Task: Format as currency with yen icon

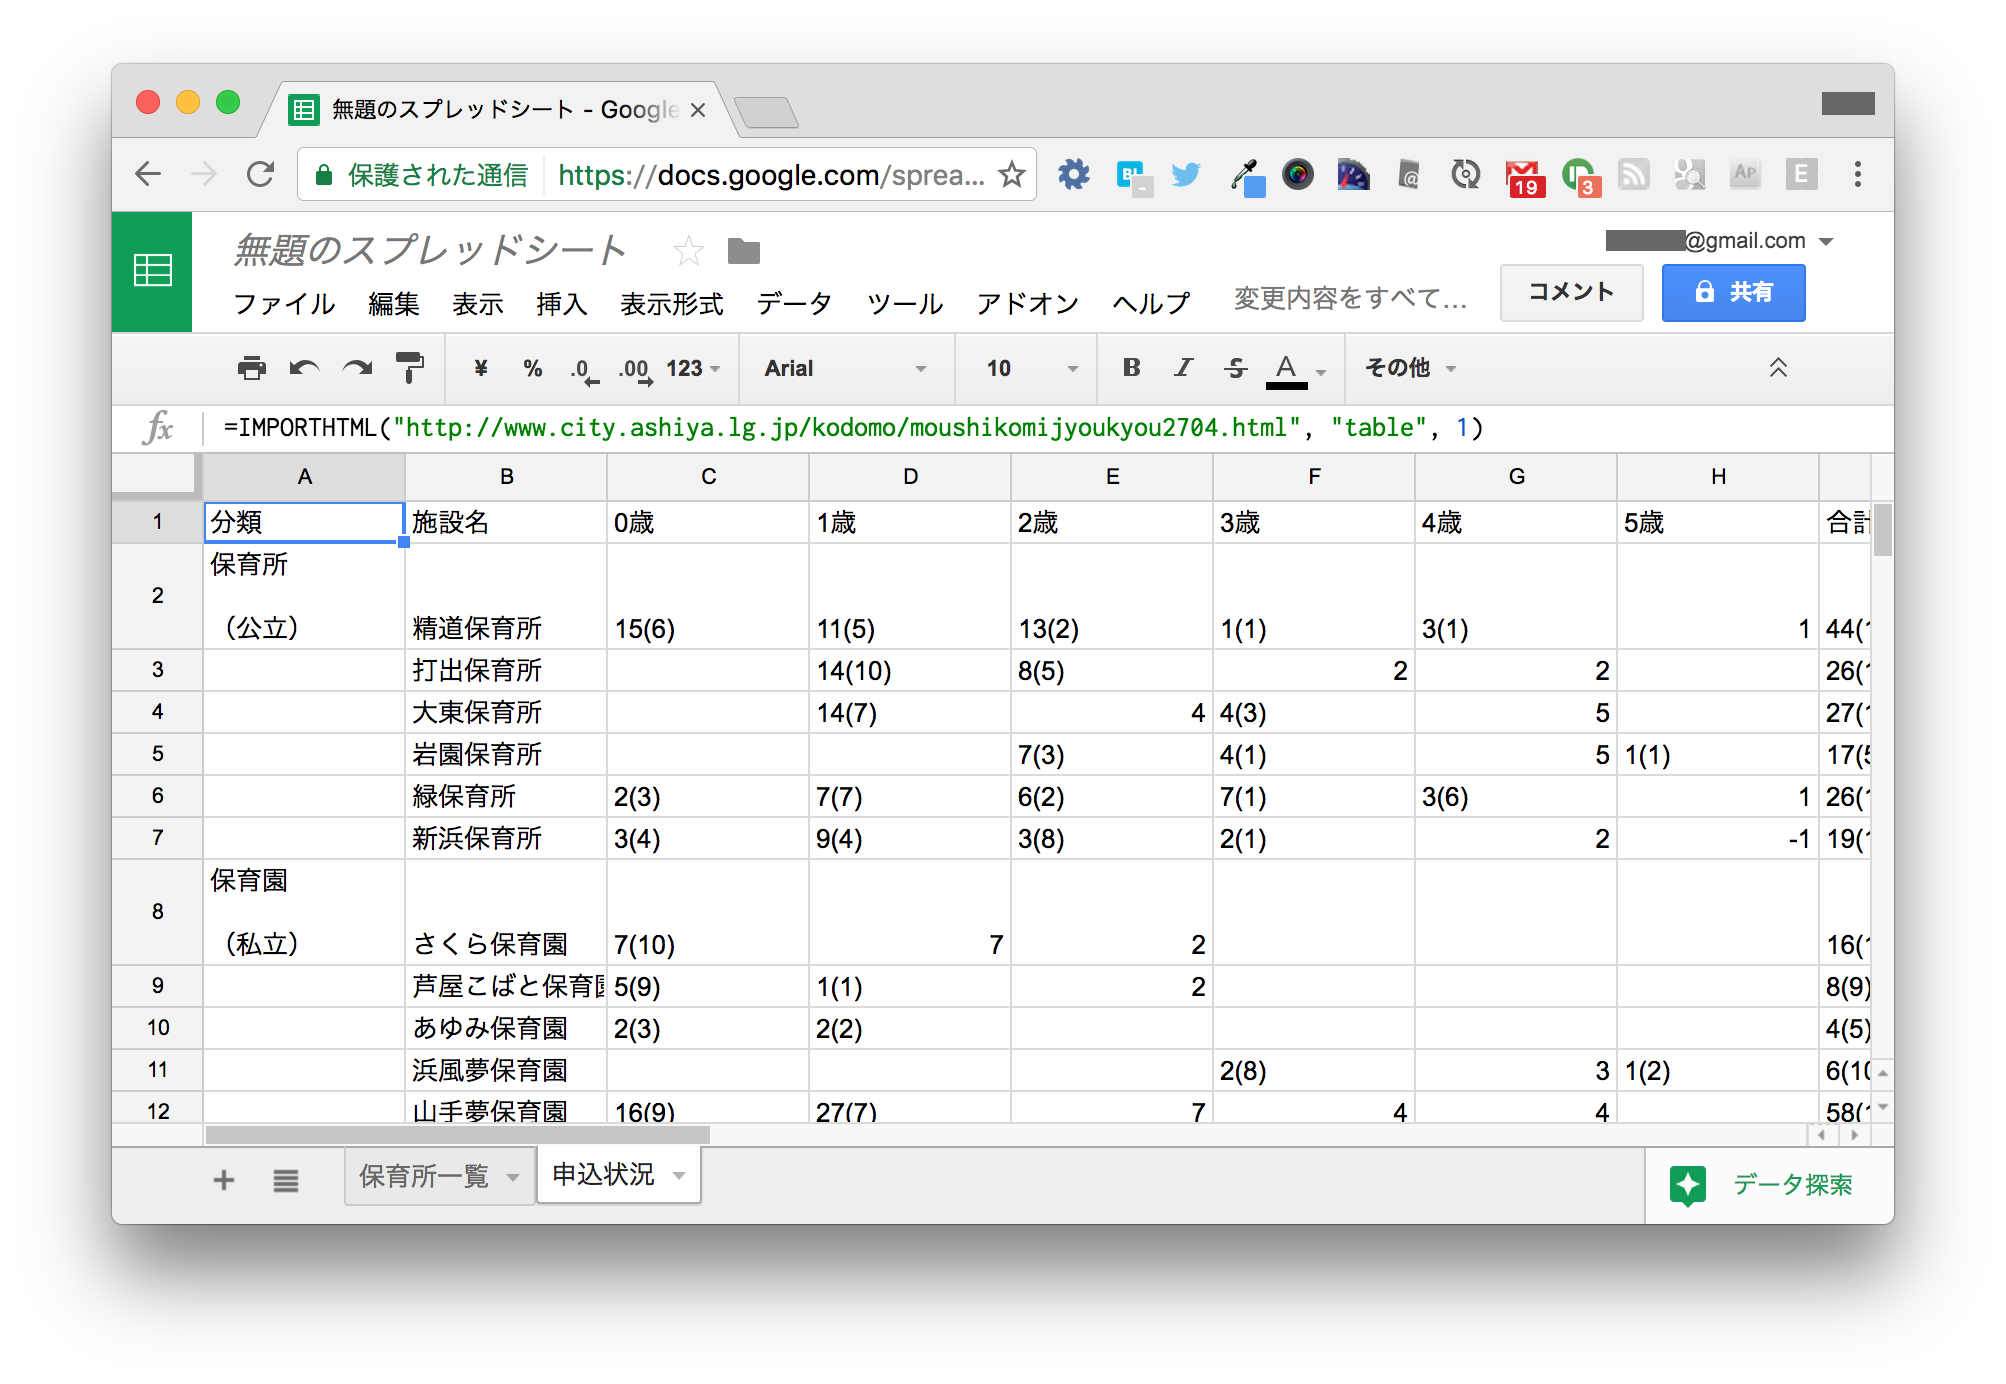Action: coord(481,369)
